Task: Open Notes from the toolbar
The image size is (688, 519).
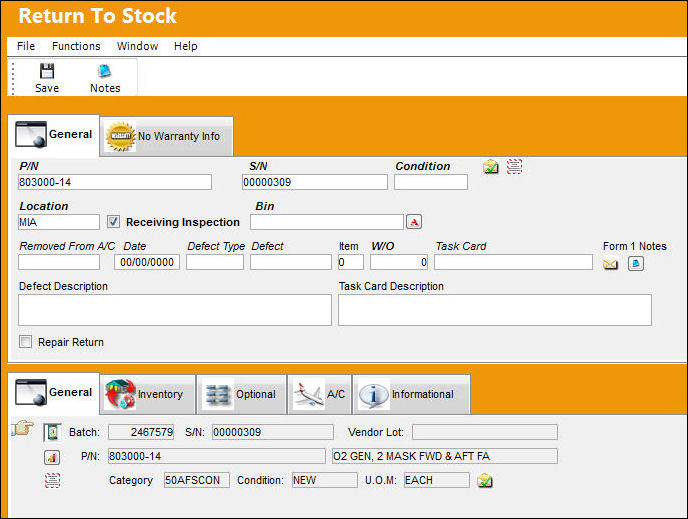Action: coord(105,78)
